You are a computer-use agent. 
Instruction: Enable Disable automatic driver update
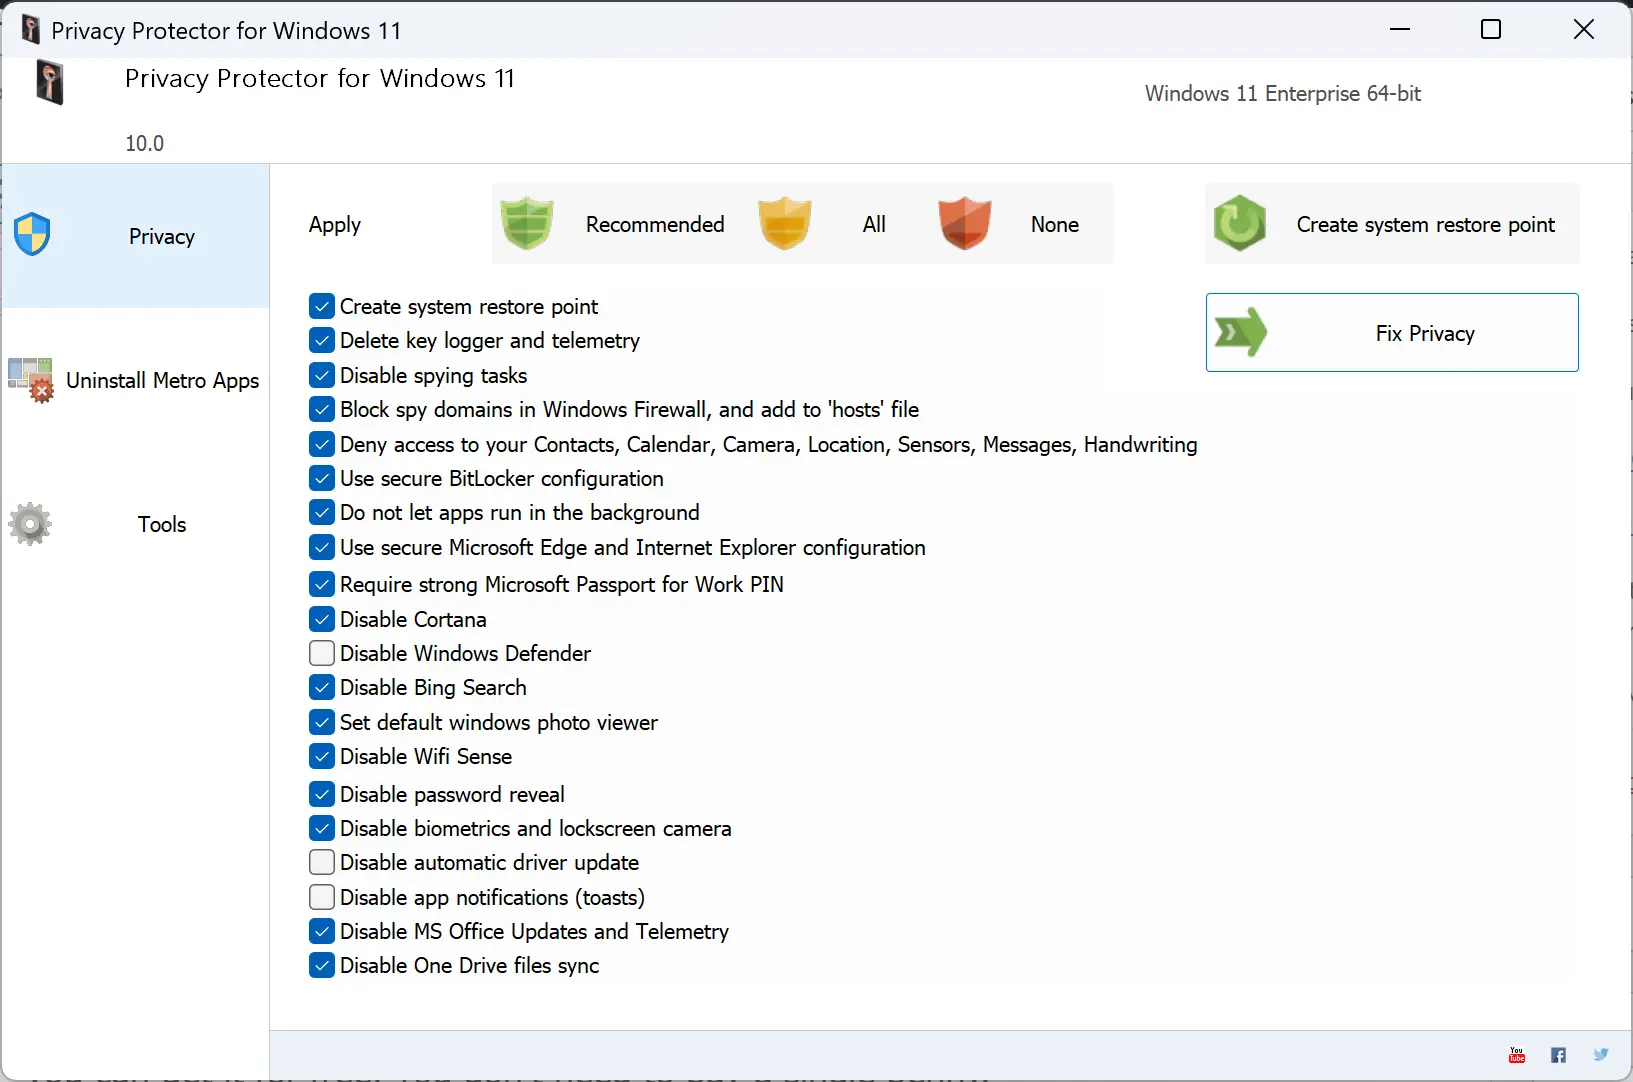point(322,862)
